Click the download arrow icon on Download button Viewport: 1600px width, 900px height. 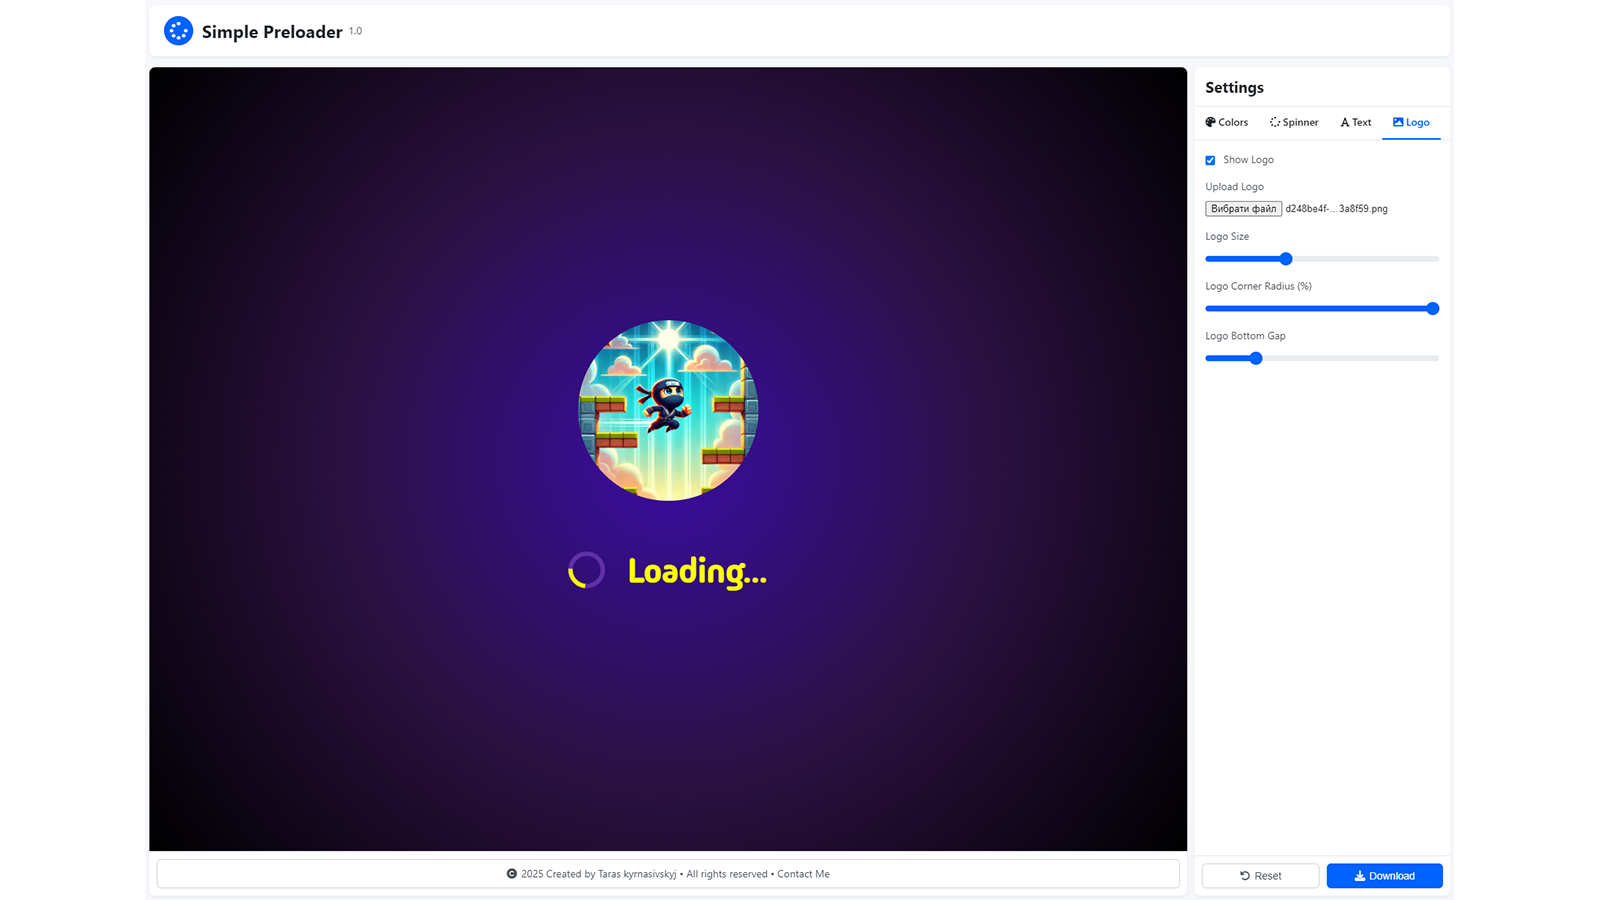click(1358, 876)
